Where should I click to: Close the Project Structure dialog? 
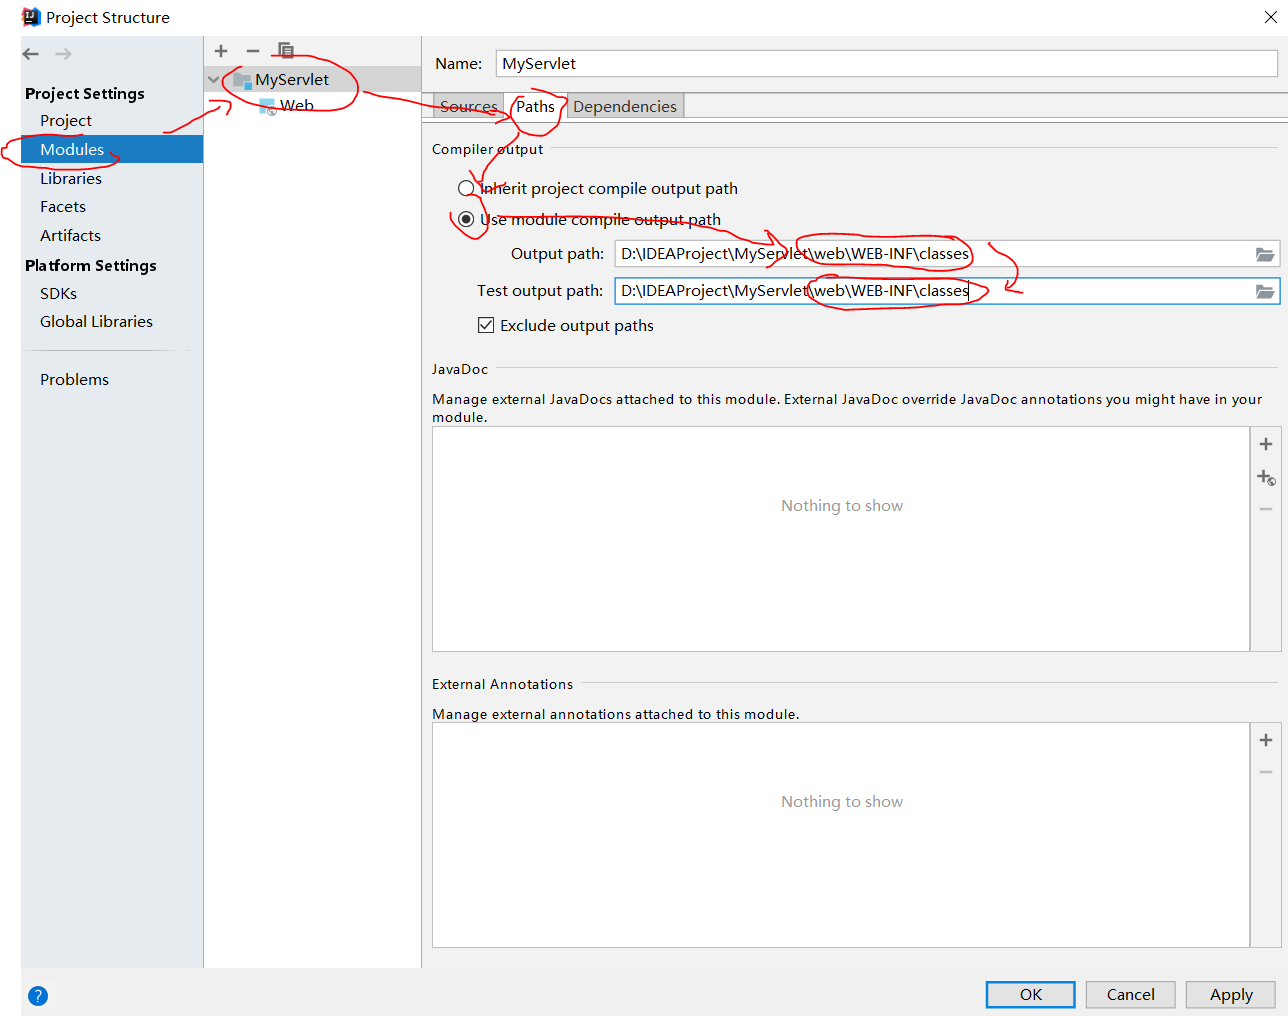coord(1270,17)
